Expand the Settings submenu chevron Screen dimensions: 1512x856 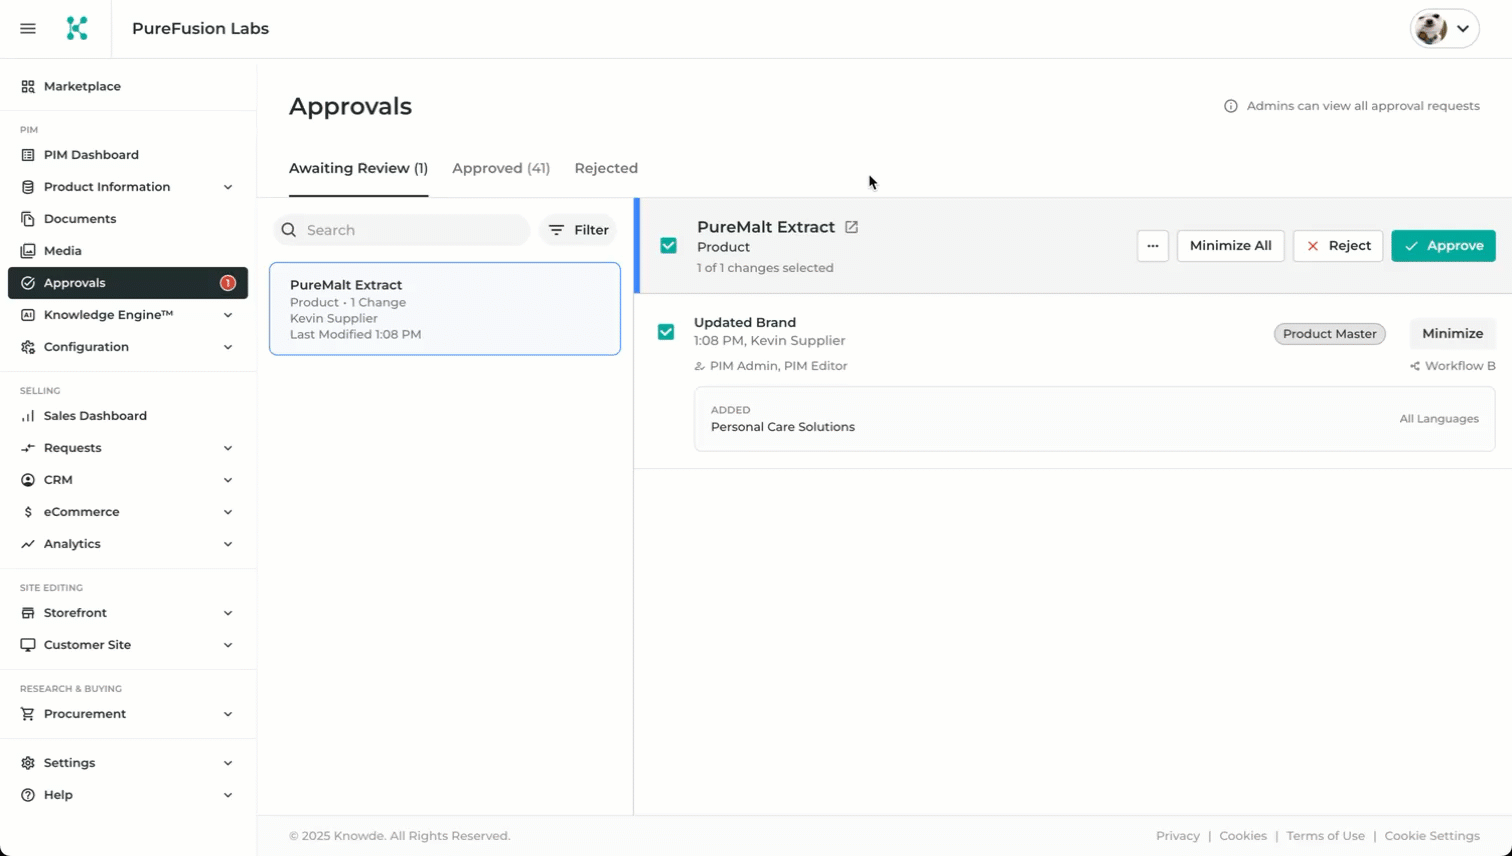[x=228, y=763]
